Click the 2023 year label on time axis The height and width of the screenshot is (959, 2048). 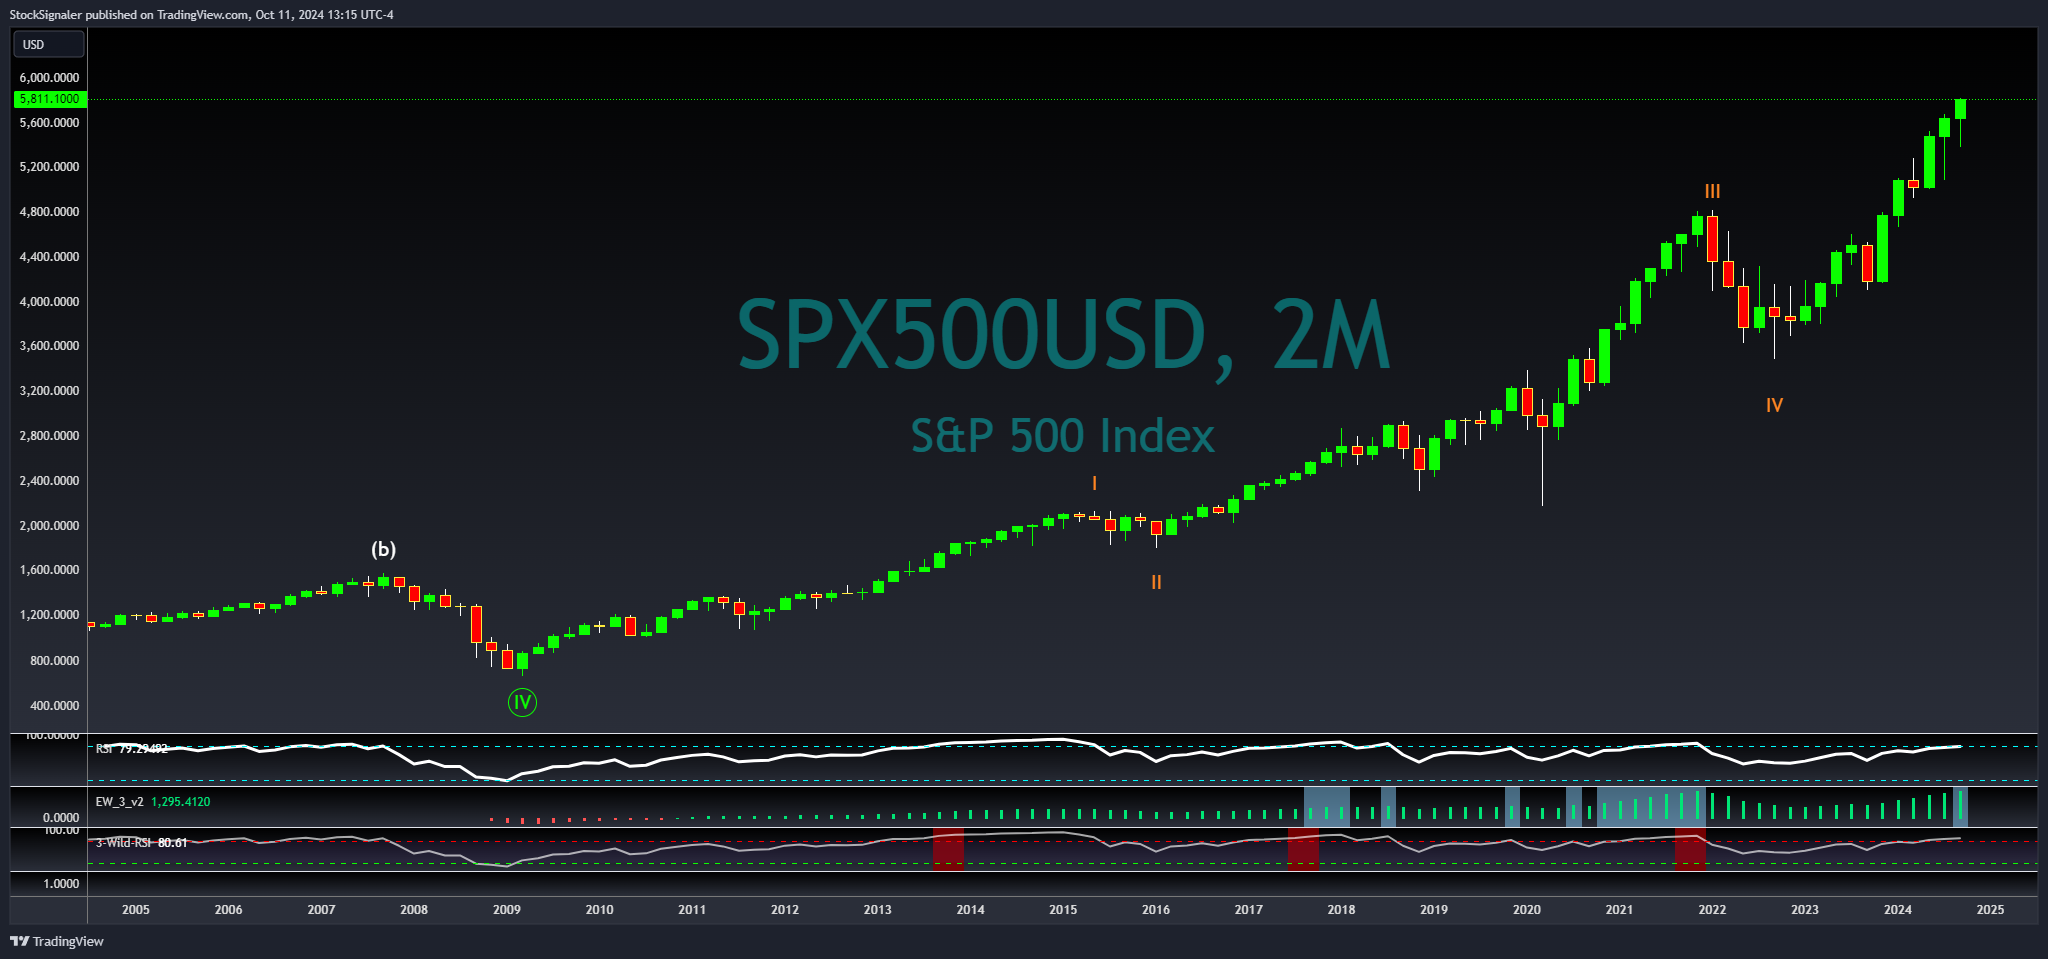point(1805,910)
